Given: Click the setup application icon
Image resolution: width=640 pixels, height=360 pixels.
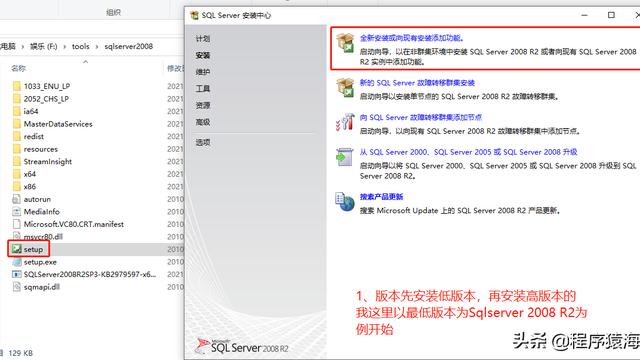Looking at the screenshot, I should 16,249.
